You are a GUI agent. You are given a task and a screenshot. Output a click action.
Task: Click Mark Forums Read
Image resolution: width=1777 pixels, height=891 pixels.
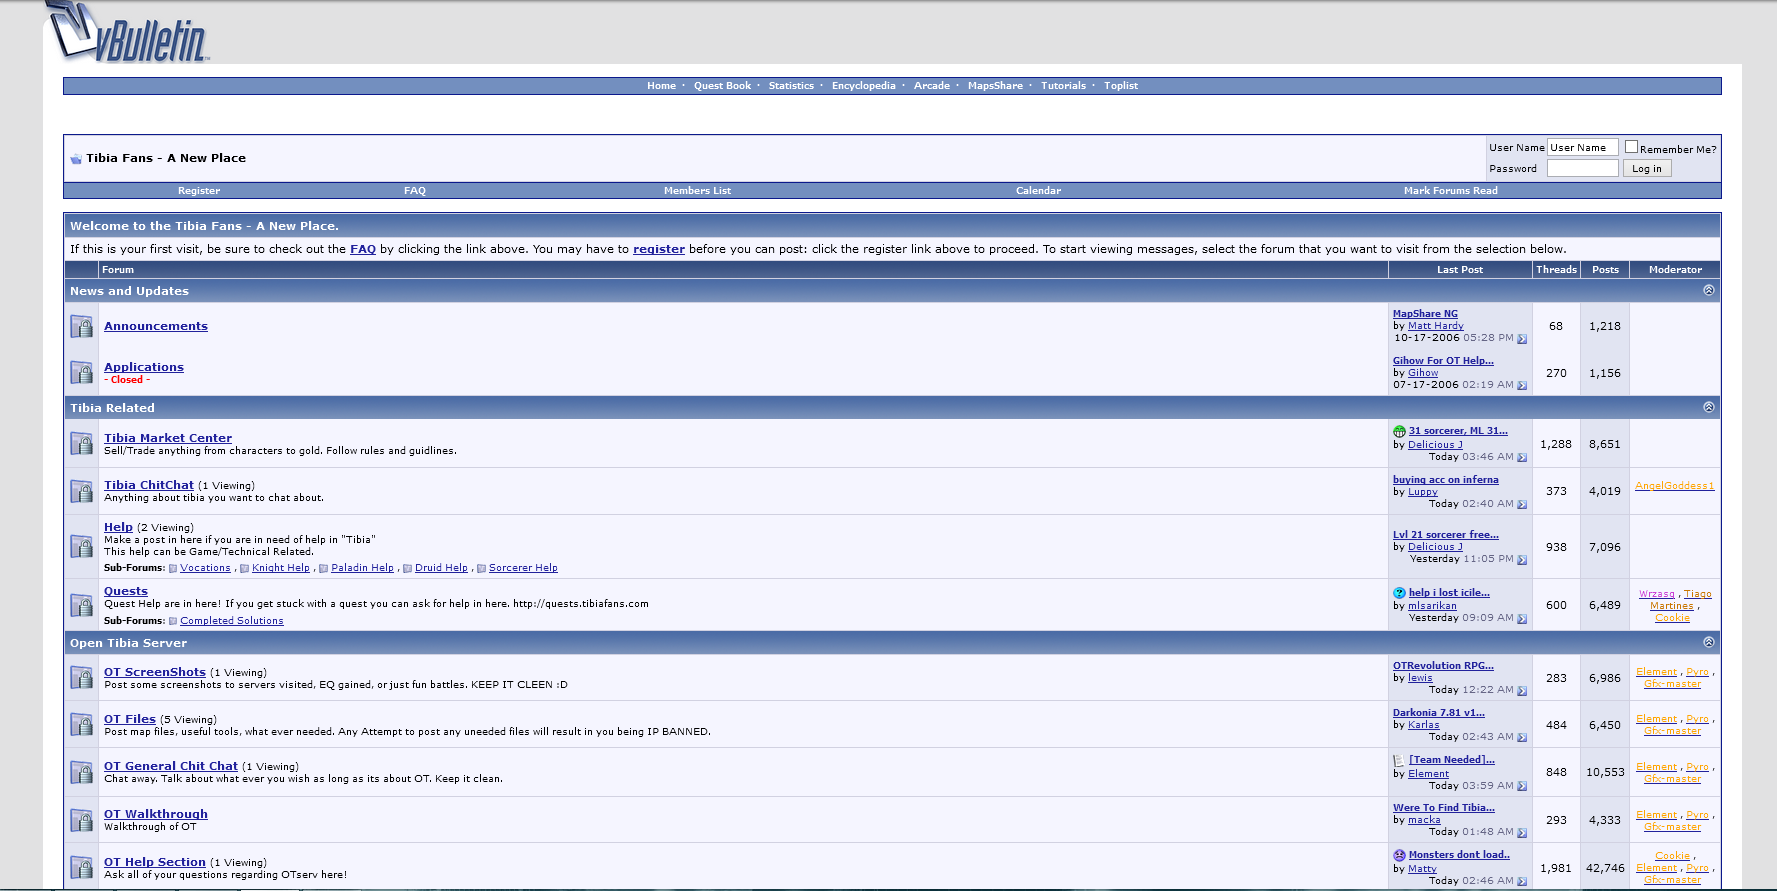pos(1450,191)
